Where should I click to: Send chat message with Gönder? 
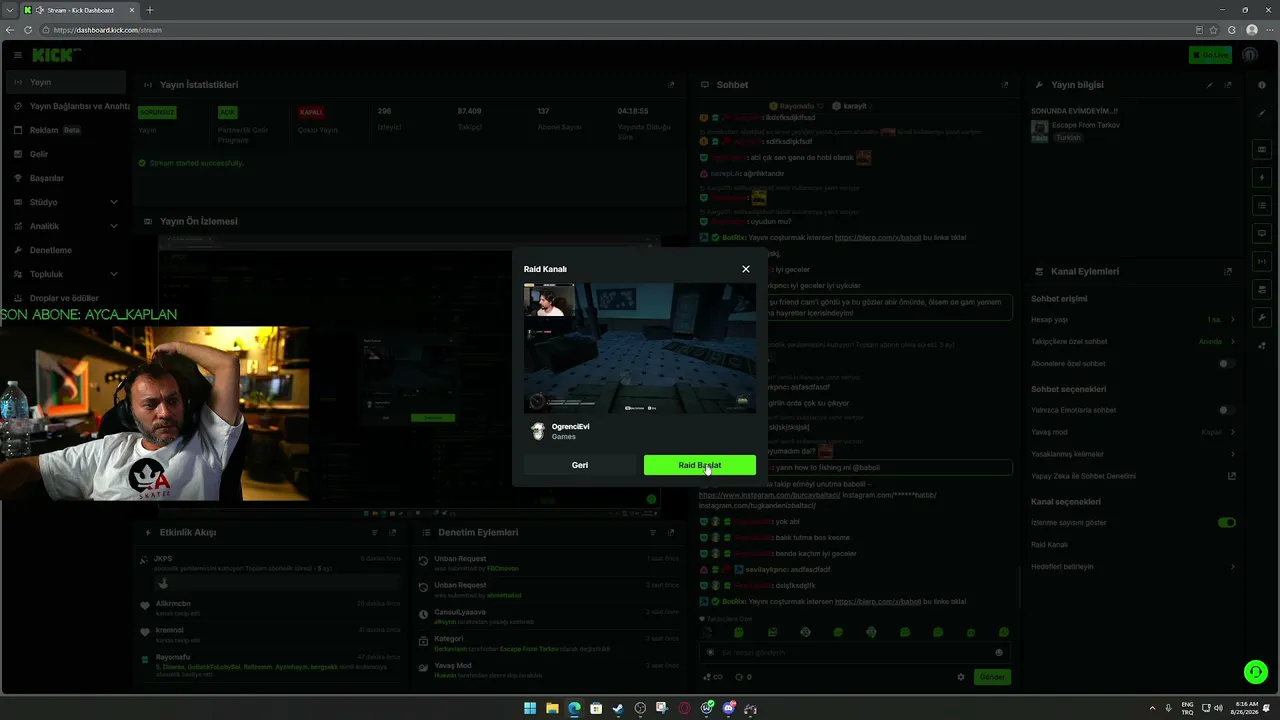[x=992, y=677]
